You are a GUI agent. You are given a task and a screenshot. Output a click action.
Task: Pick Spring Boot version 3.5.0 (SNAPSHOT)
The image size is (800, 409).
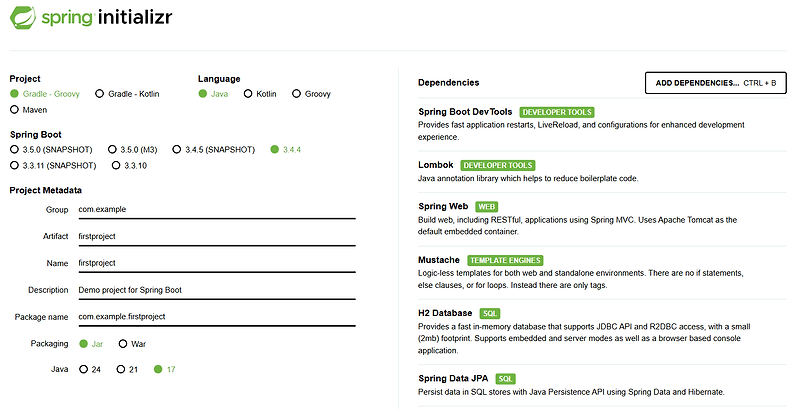15,150
